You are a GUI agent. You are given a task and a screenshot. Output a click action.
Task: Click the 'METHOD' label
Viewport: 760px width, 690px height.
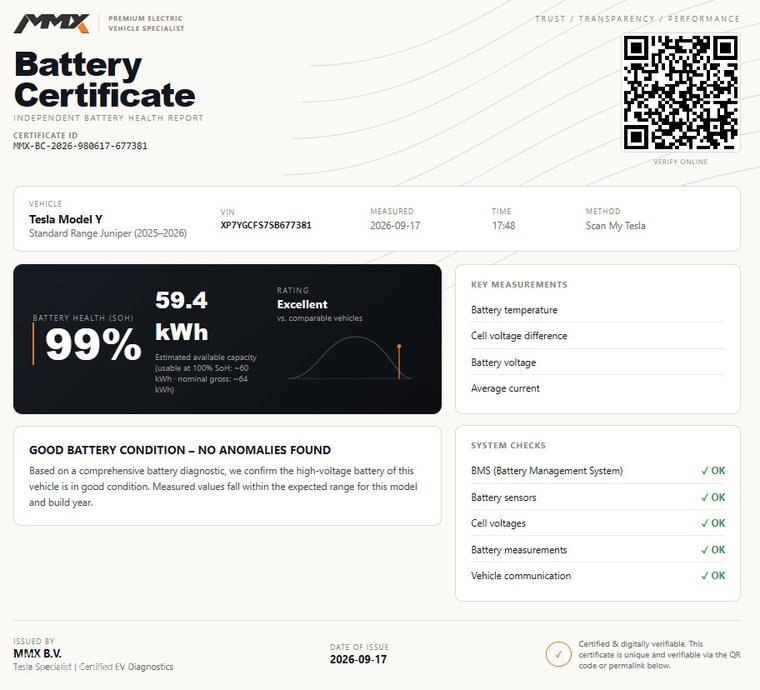tap(603, 211)
